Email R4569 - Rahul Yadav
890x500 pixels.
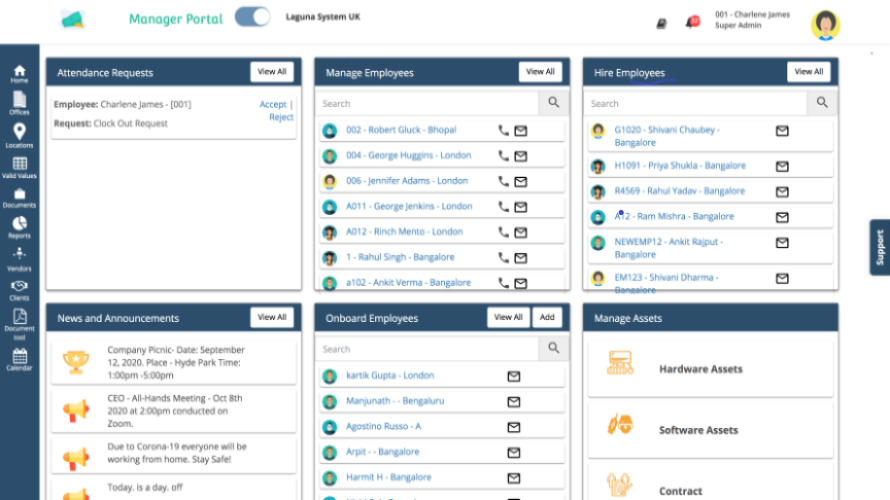coord(782,192)
